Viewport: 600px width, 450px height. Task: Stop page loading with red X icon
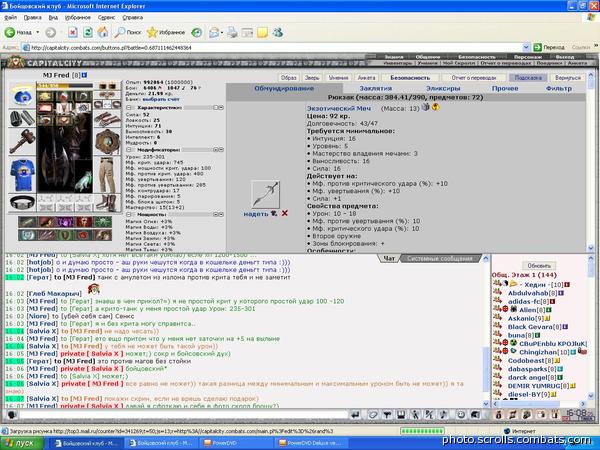click(72, 33)
